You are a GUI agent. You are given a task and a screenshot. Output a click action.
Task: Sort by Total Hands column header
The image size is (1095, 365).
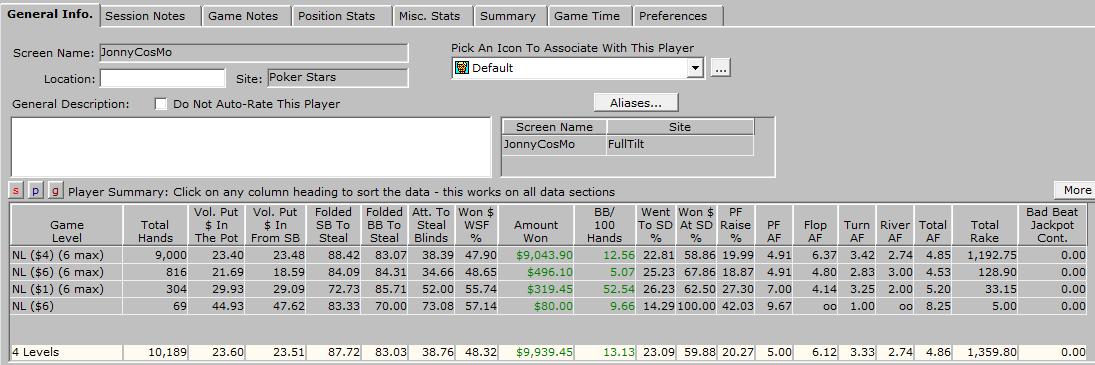coord(155,225)
